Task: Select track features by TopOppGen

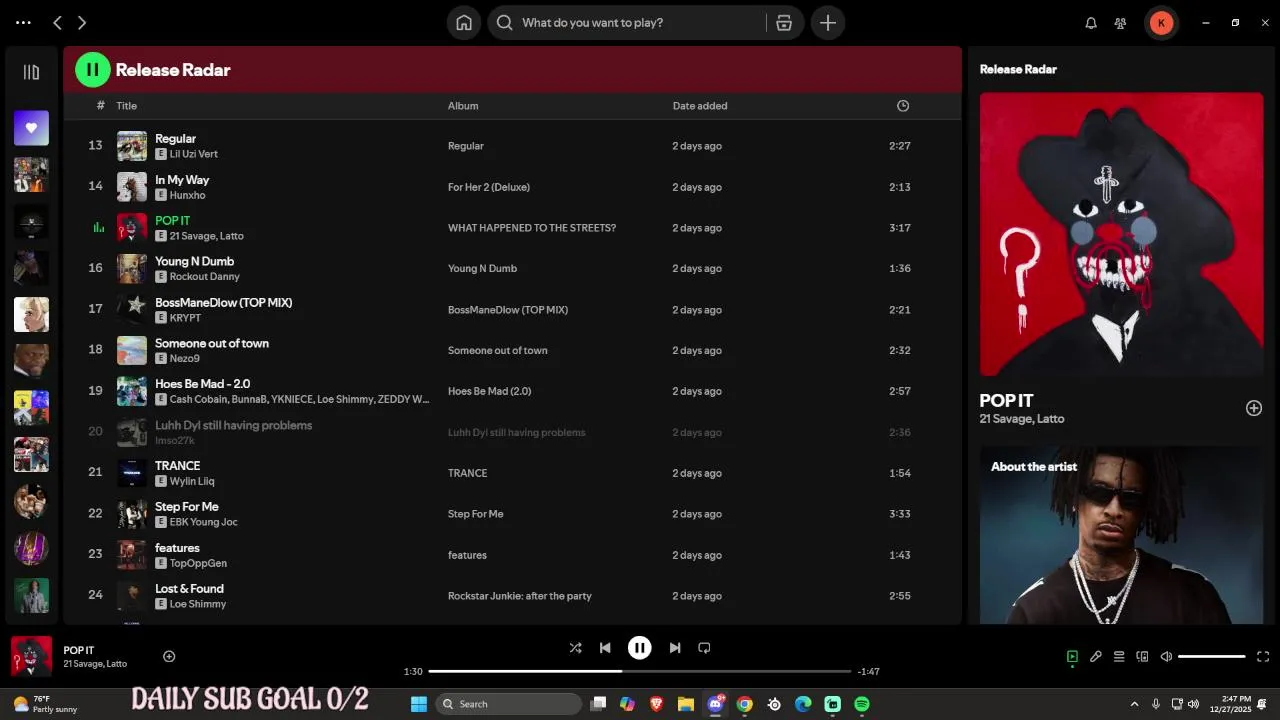Action: coord(177,548)
